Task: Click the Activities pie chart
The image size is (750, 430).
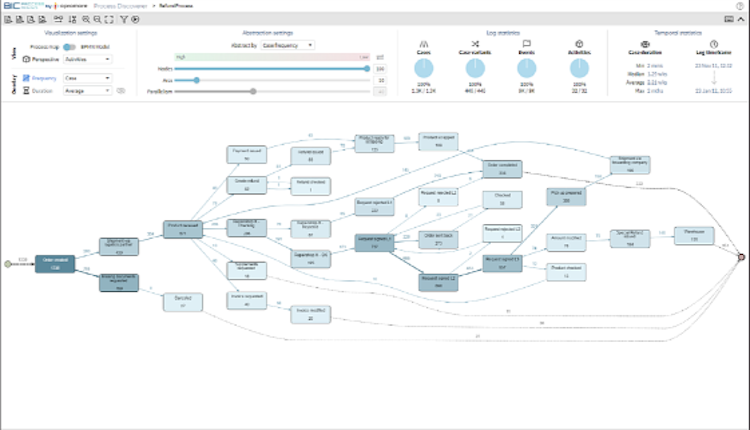Action: point(579,68)
